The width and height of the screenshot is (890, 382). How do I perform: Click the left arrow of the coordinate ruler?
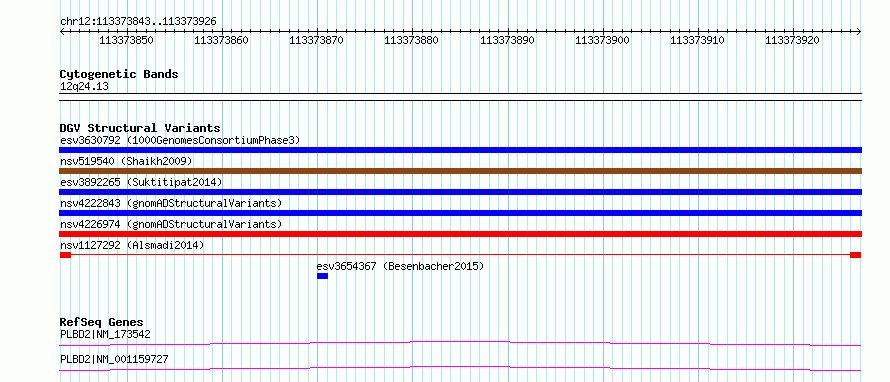tap(62, 32)
